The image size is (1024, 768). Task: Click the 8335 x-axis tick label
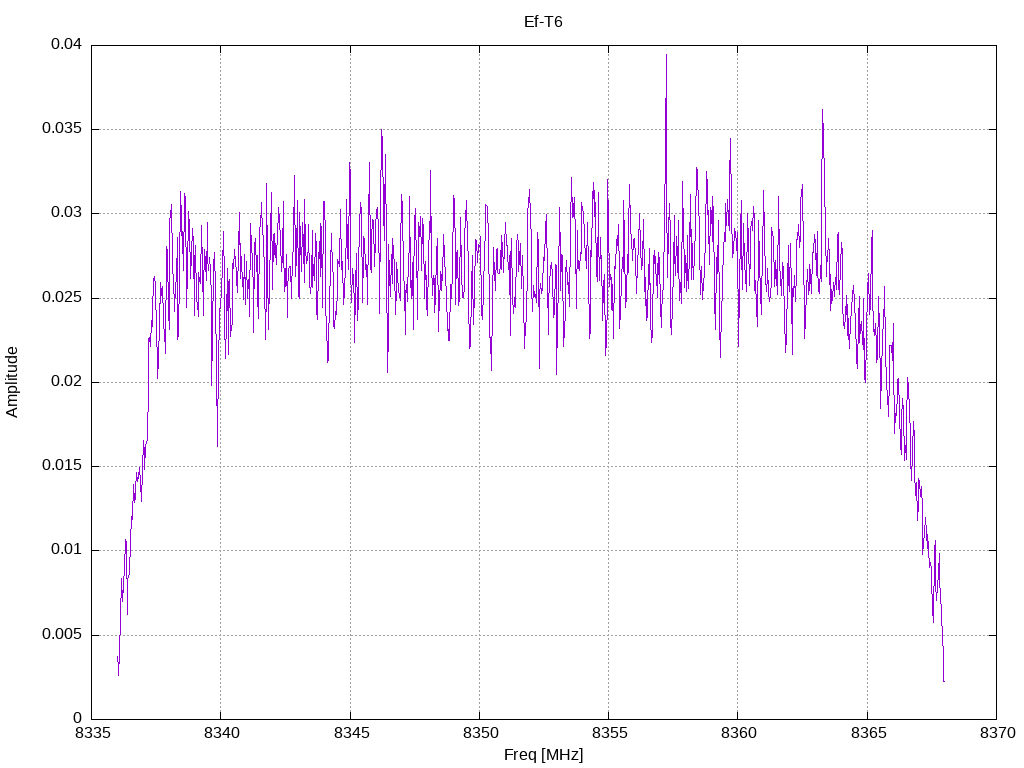tap(91, 733)
